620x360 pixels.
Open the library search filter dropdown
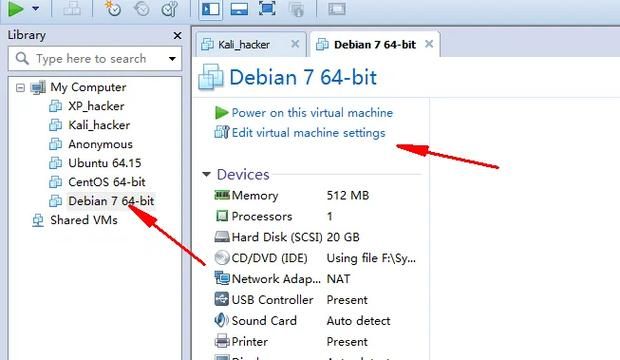tap(172, 59)
